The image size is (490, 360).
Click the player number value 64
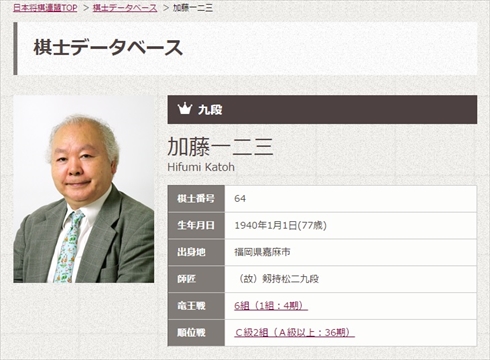240,199
